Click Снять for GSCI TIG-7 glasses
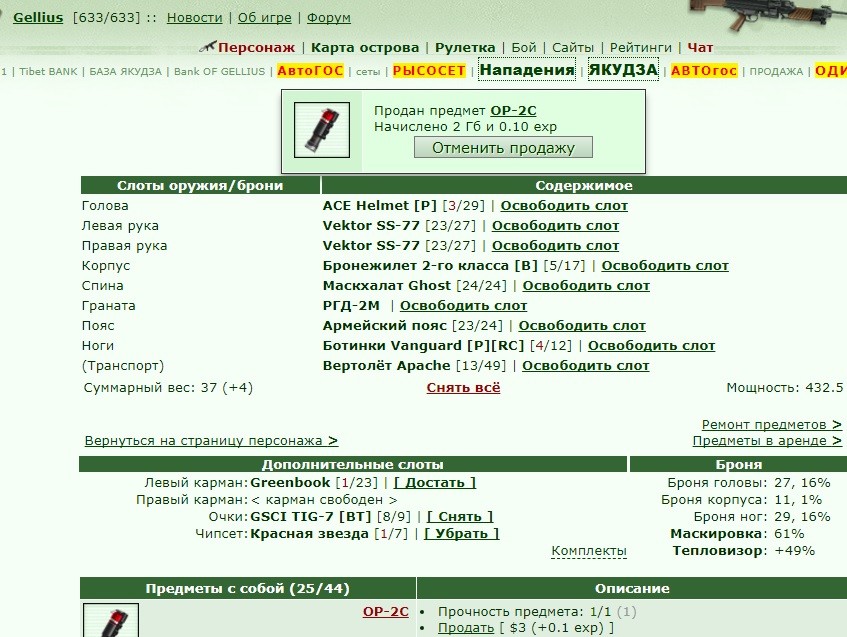 [460, 517]
